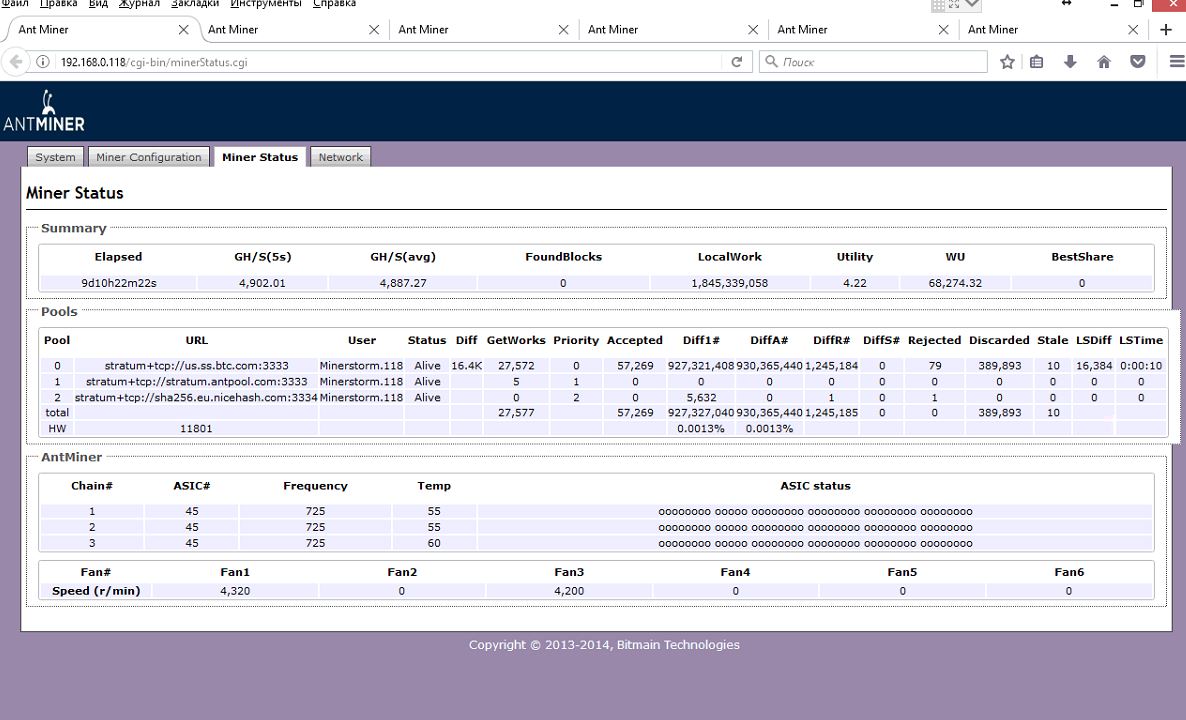Click the BestShare column header
The width and height of the screenshot is (1186, 720).
tap(1082, 256)
